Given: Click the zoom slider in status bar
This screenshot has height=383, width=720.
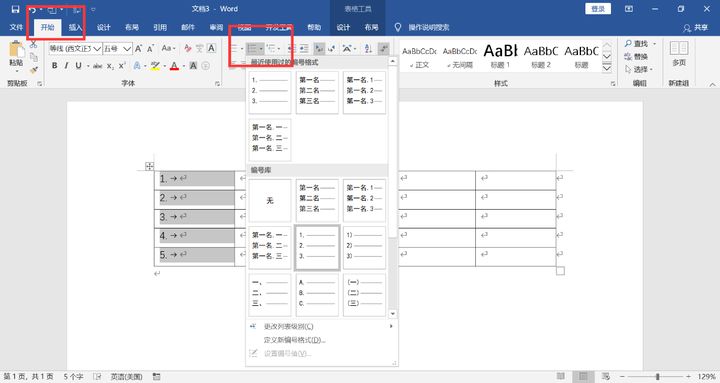Looking at the screenshot, I should pyautogui.click(x=657, y=377).
